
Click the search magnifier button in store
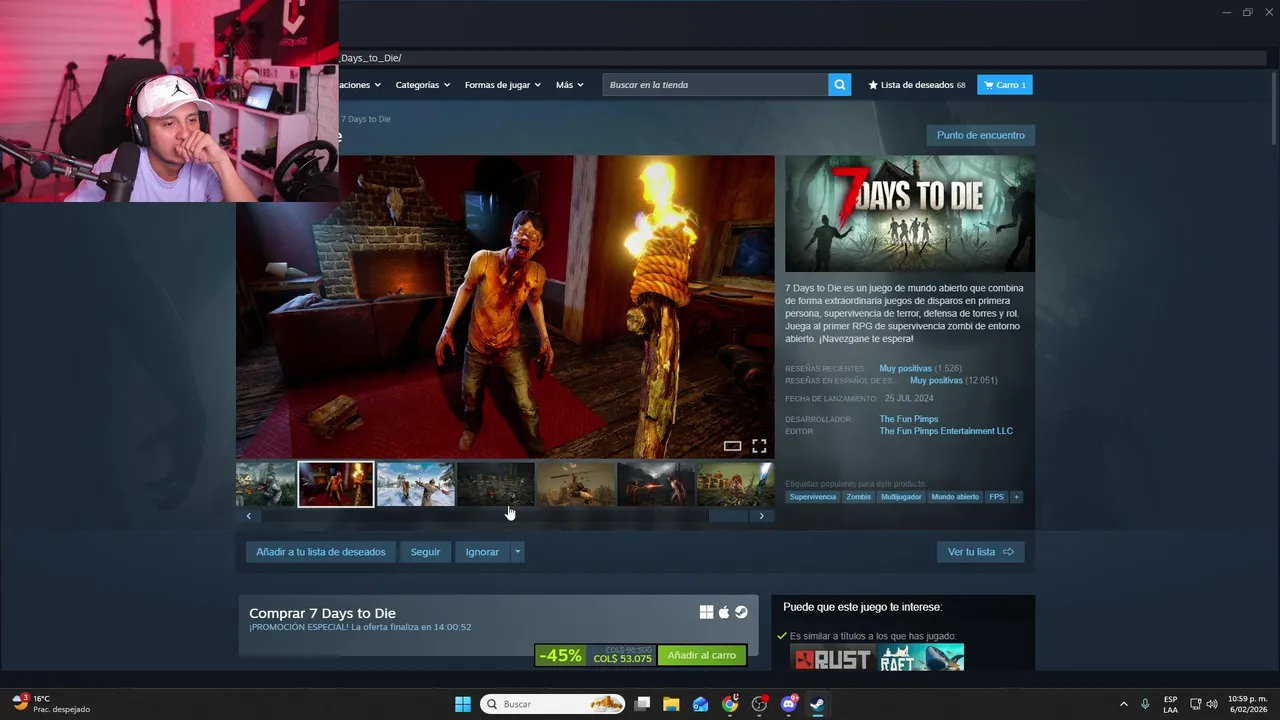click(x=840, y=85)
